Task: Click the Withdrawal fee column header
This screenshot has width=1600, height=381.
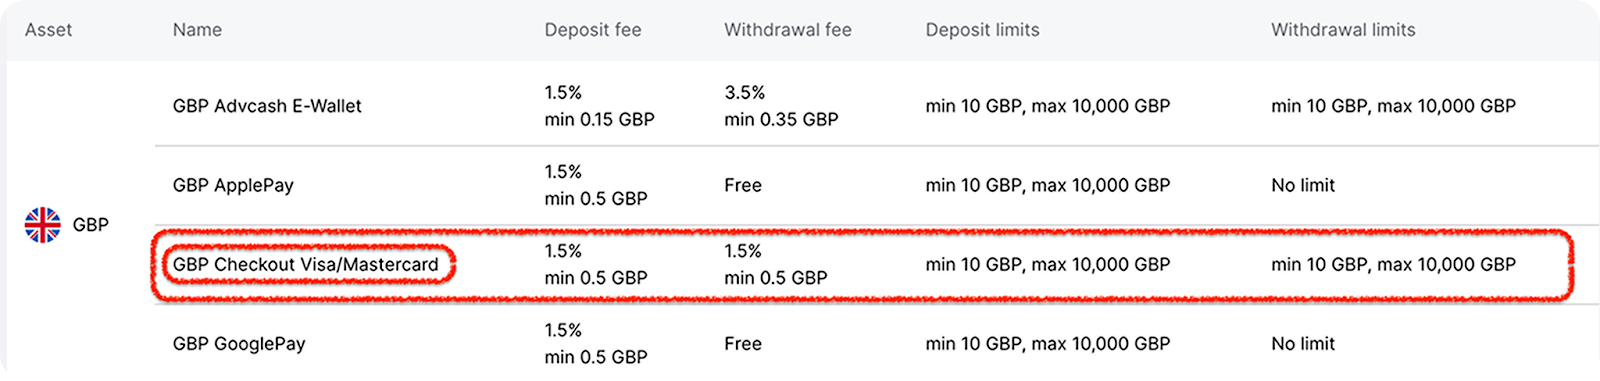Action: click(x=788, y=30)
